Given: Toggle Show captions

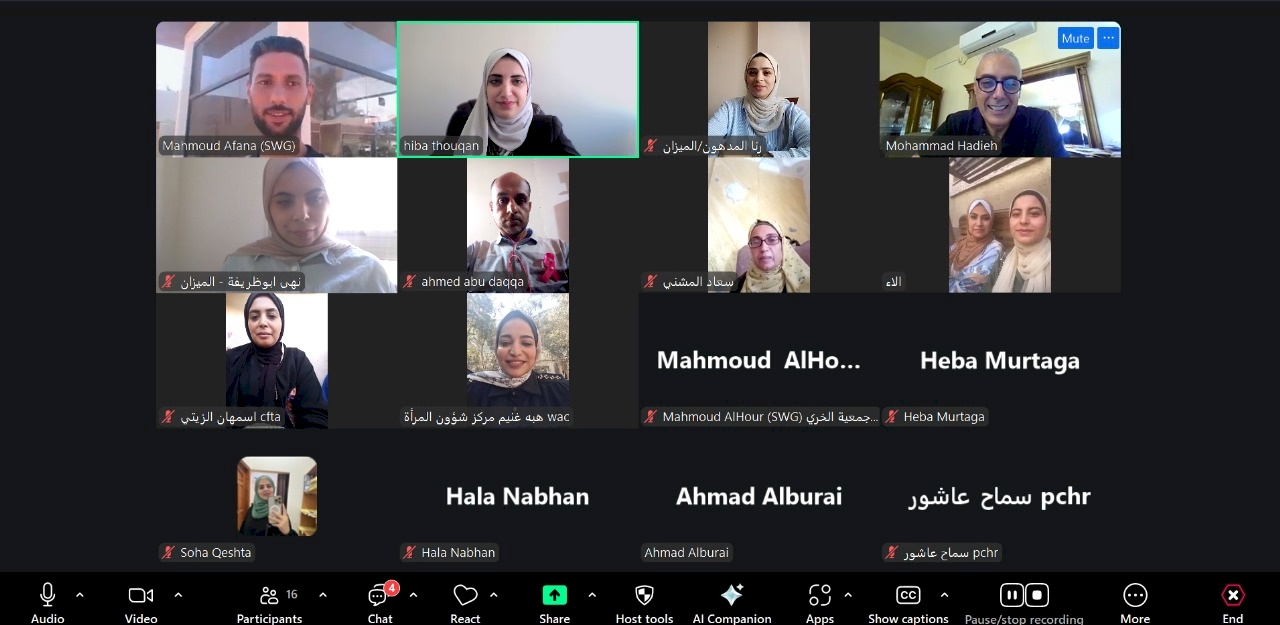Looking at the screenshot, I should [908, 595].
